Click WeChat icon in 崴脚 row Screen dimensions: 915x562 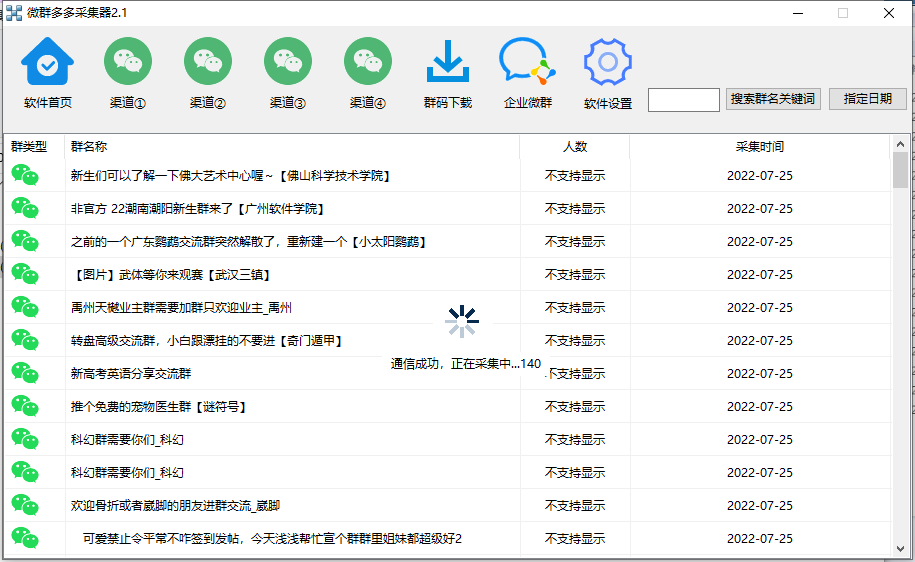click(x=25, y=505)
